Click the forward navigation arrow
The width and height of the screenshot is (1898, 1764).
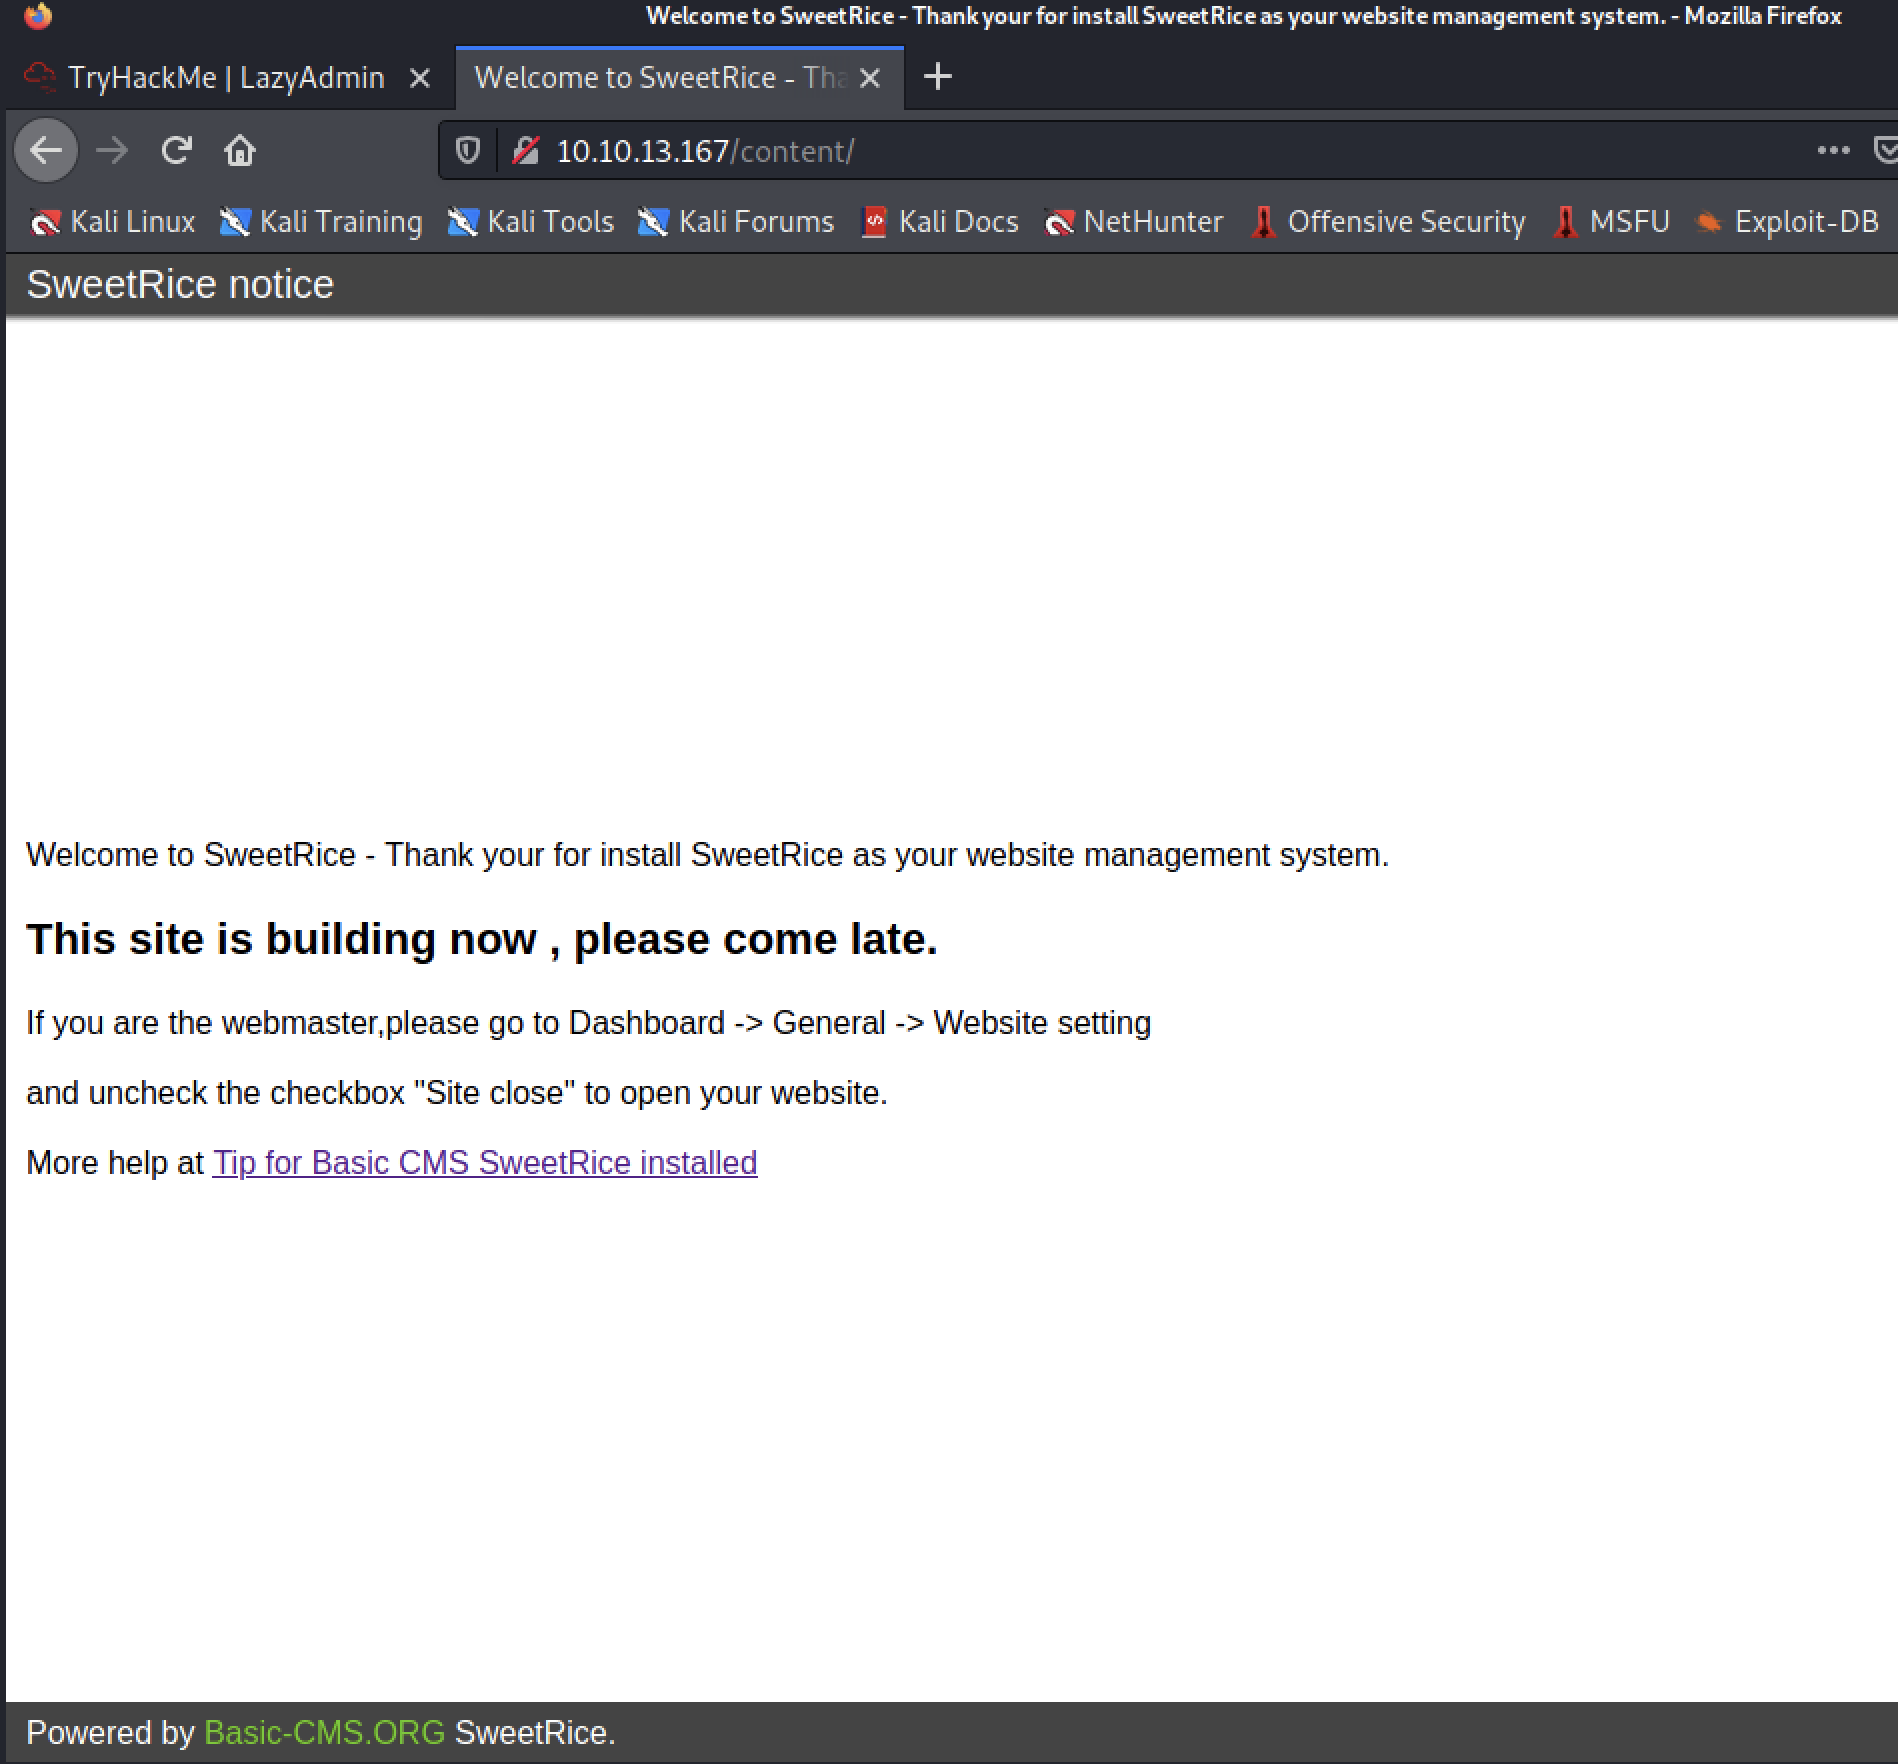click(112, 151)
